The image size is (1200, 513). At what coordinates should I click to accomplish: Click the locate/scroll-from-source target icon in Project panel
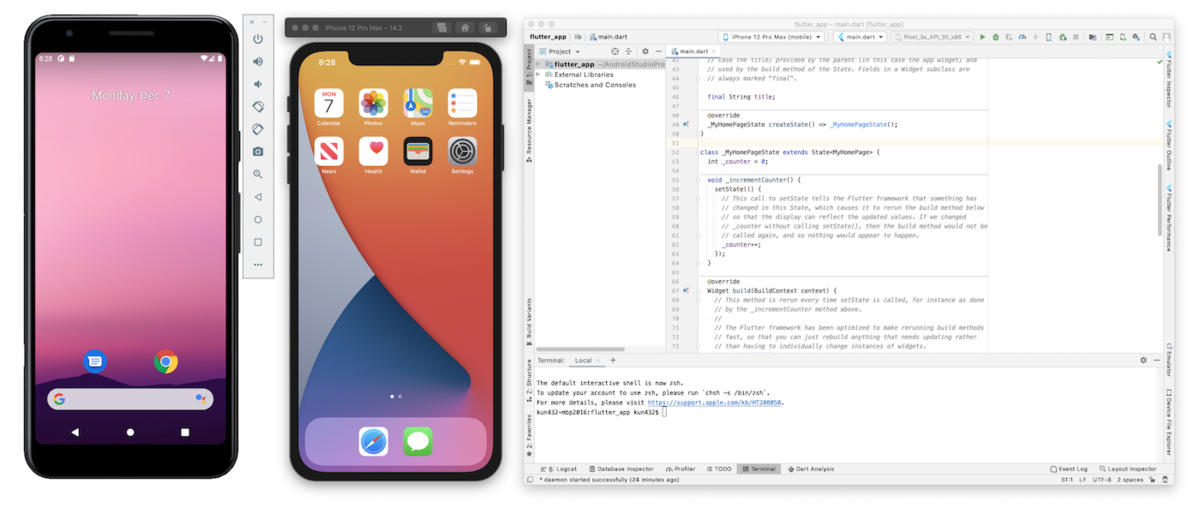(x=615, y=51)
